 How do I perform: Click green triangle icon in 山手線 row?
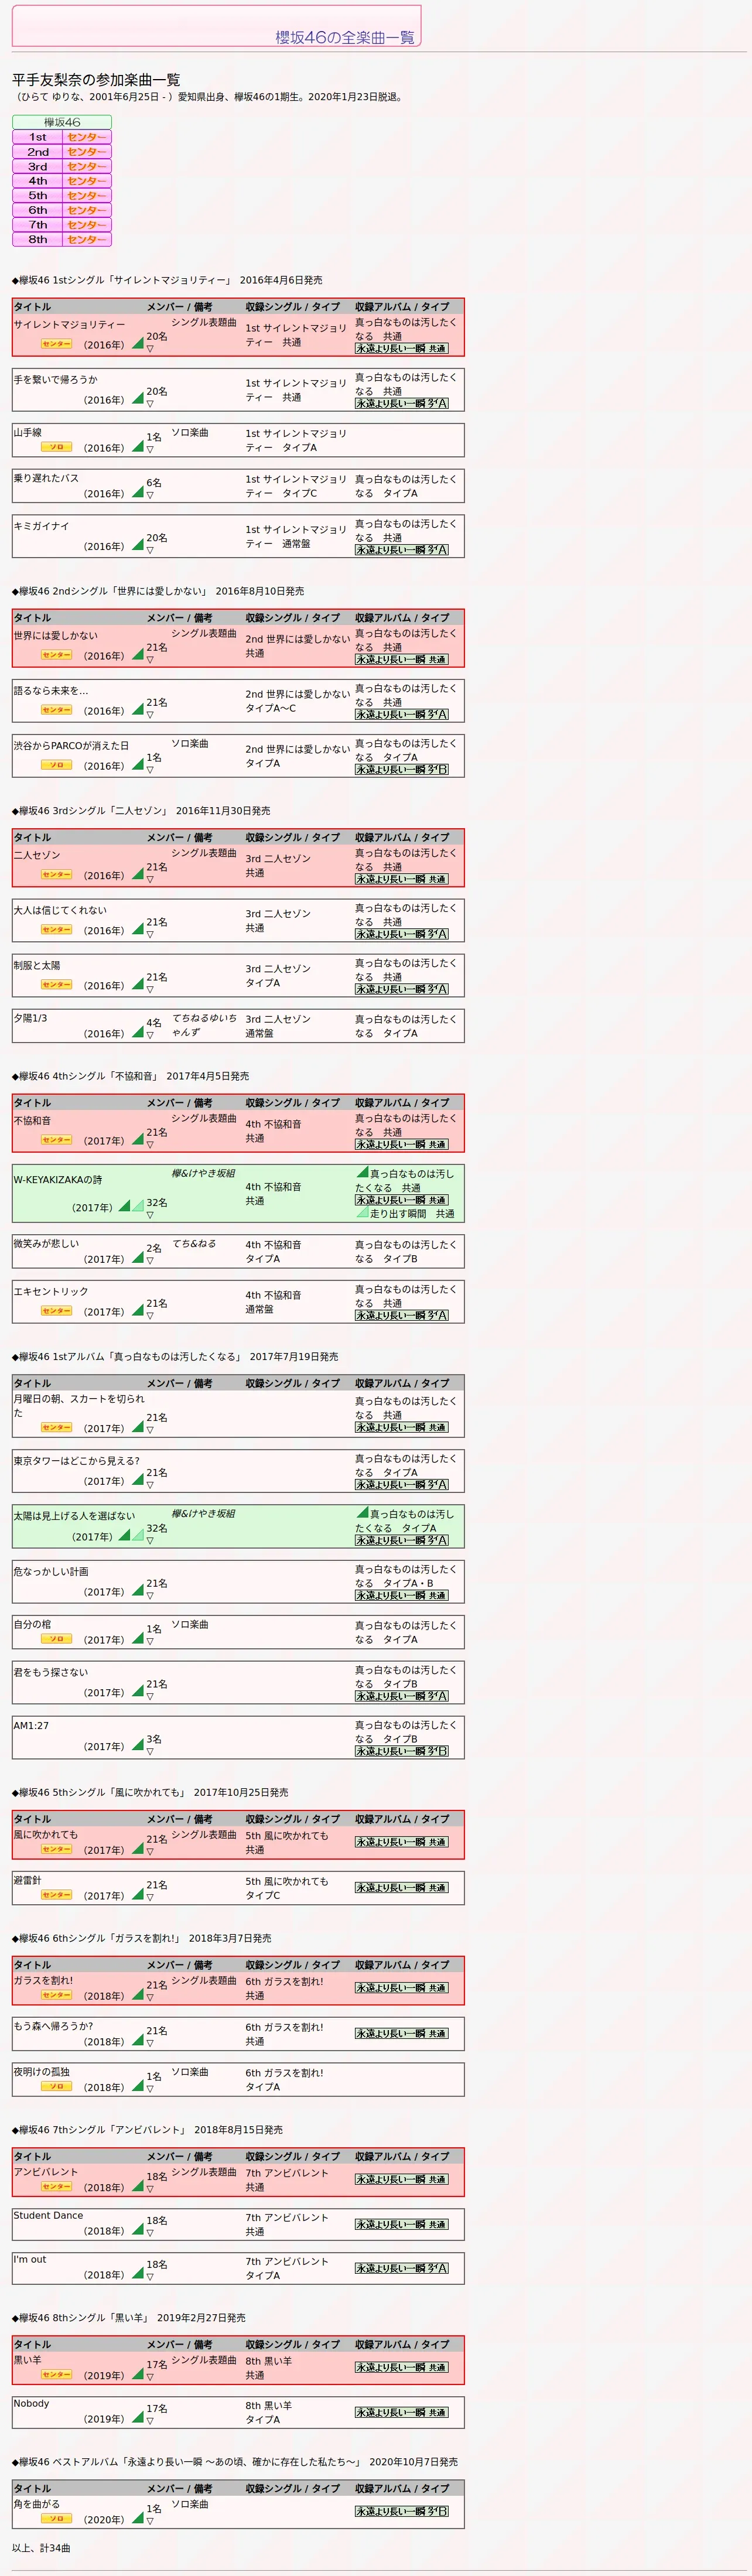point(138,447)
